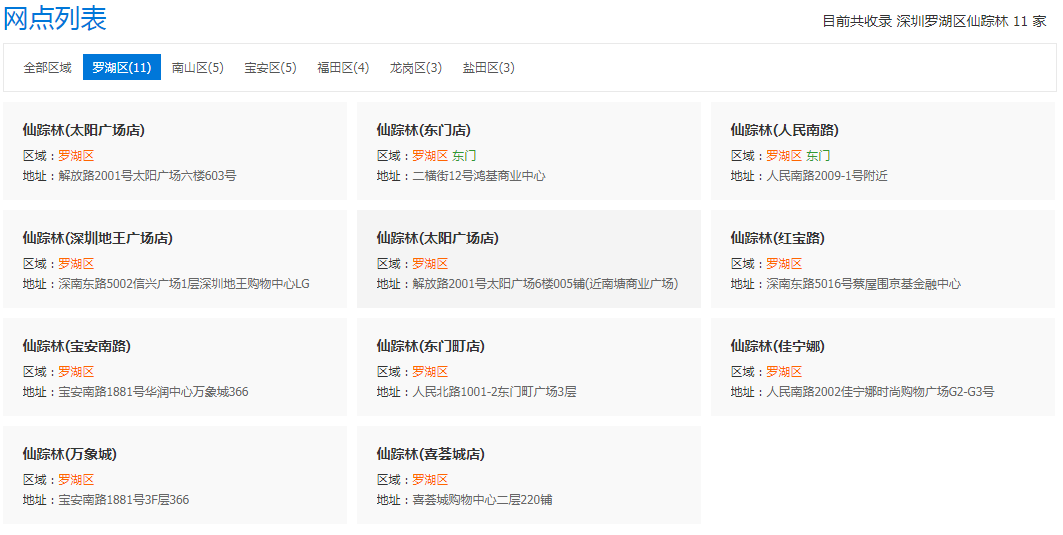Image resolution: width=1063 pixels, height=535 pixels.
Task: Click address 二横街12号鸿基商业中心
Action: tap(479, 176)
